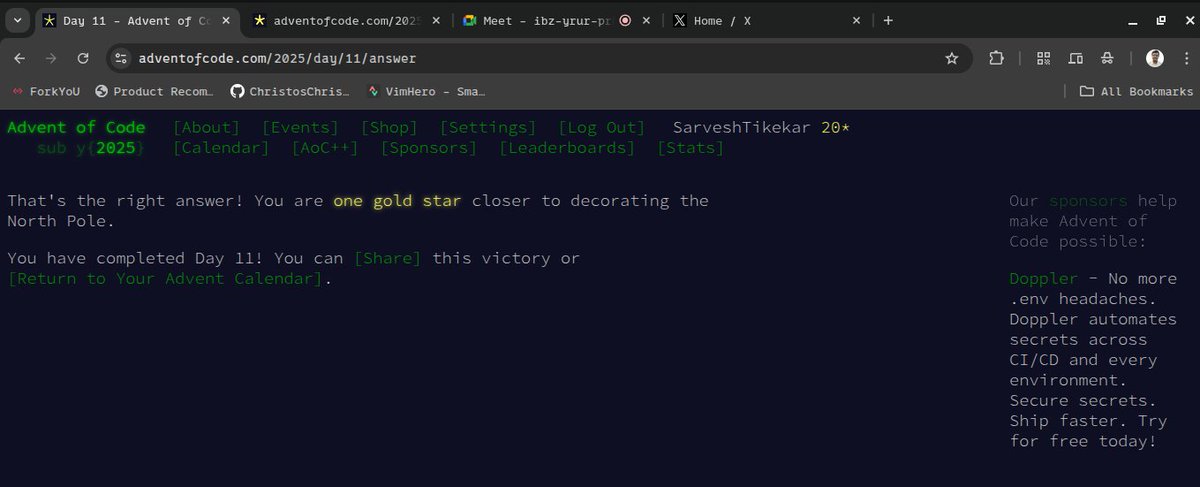Click the sponsors link in sidebar

(x=1088, y=201)
